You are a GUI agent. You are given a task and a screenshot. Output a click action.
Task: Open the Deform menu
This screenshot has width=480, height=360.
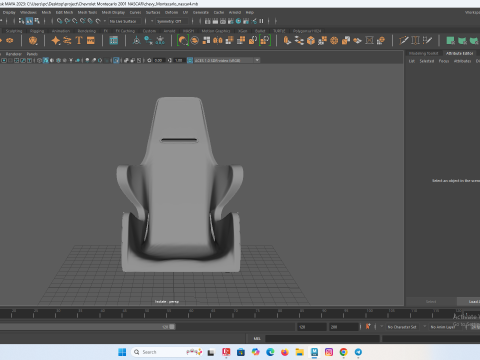point(171,12)
